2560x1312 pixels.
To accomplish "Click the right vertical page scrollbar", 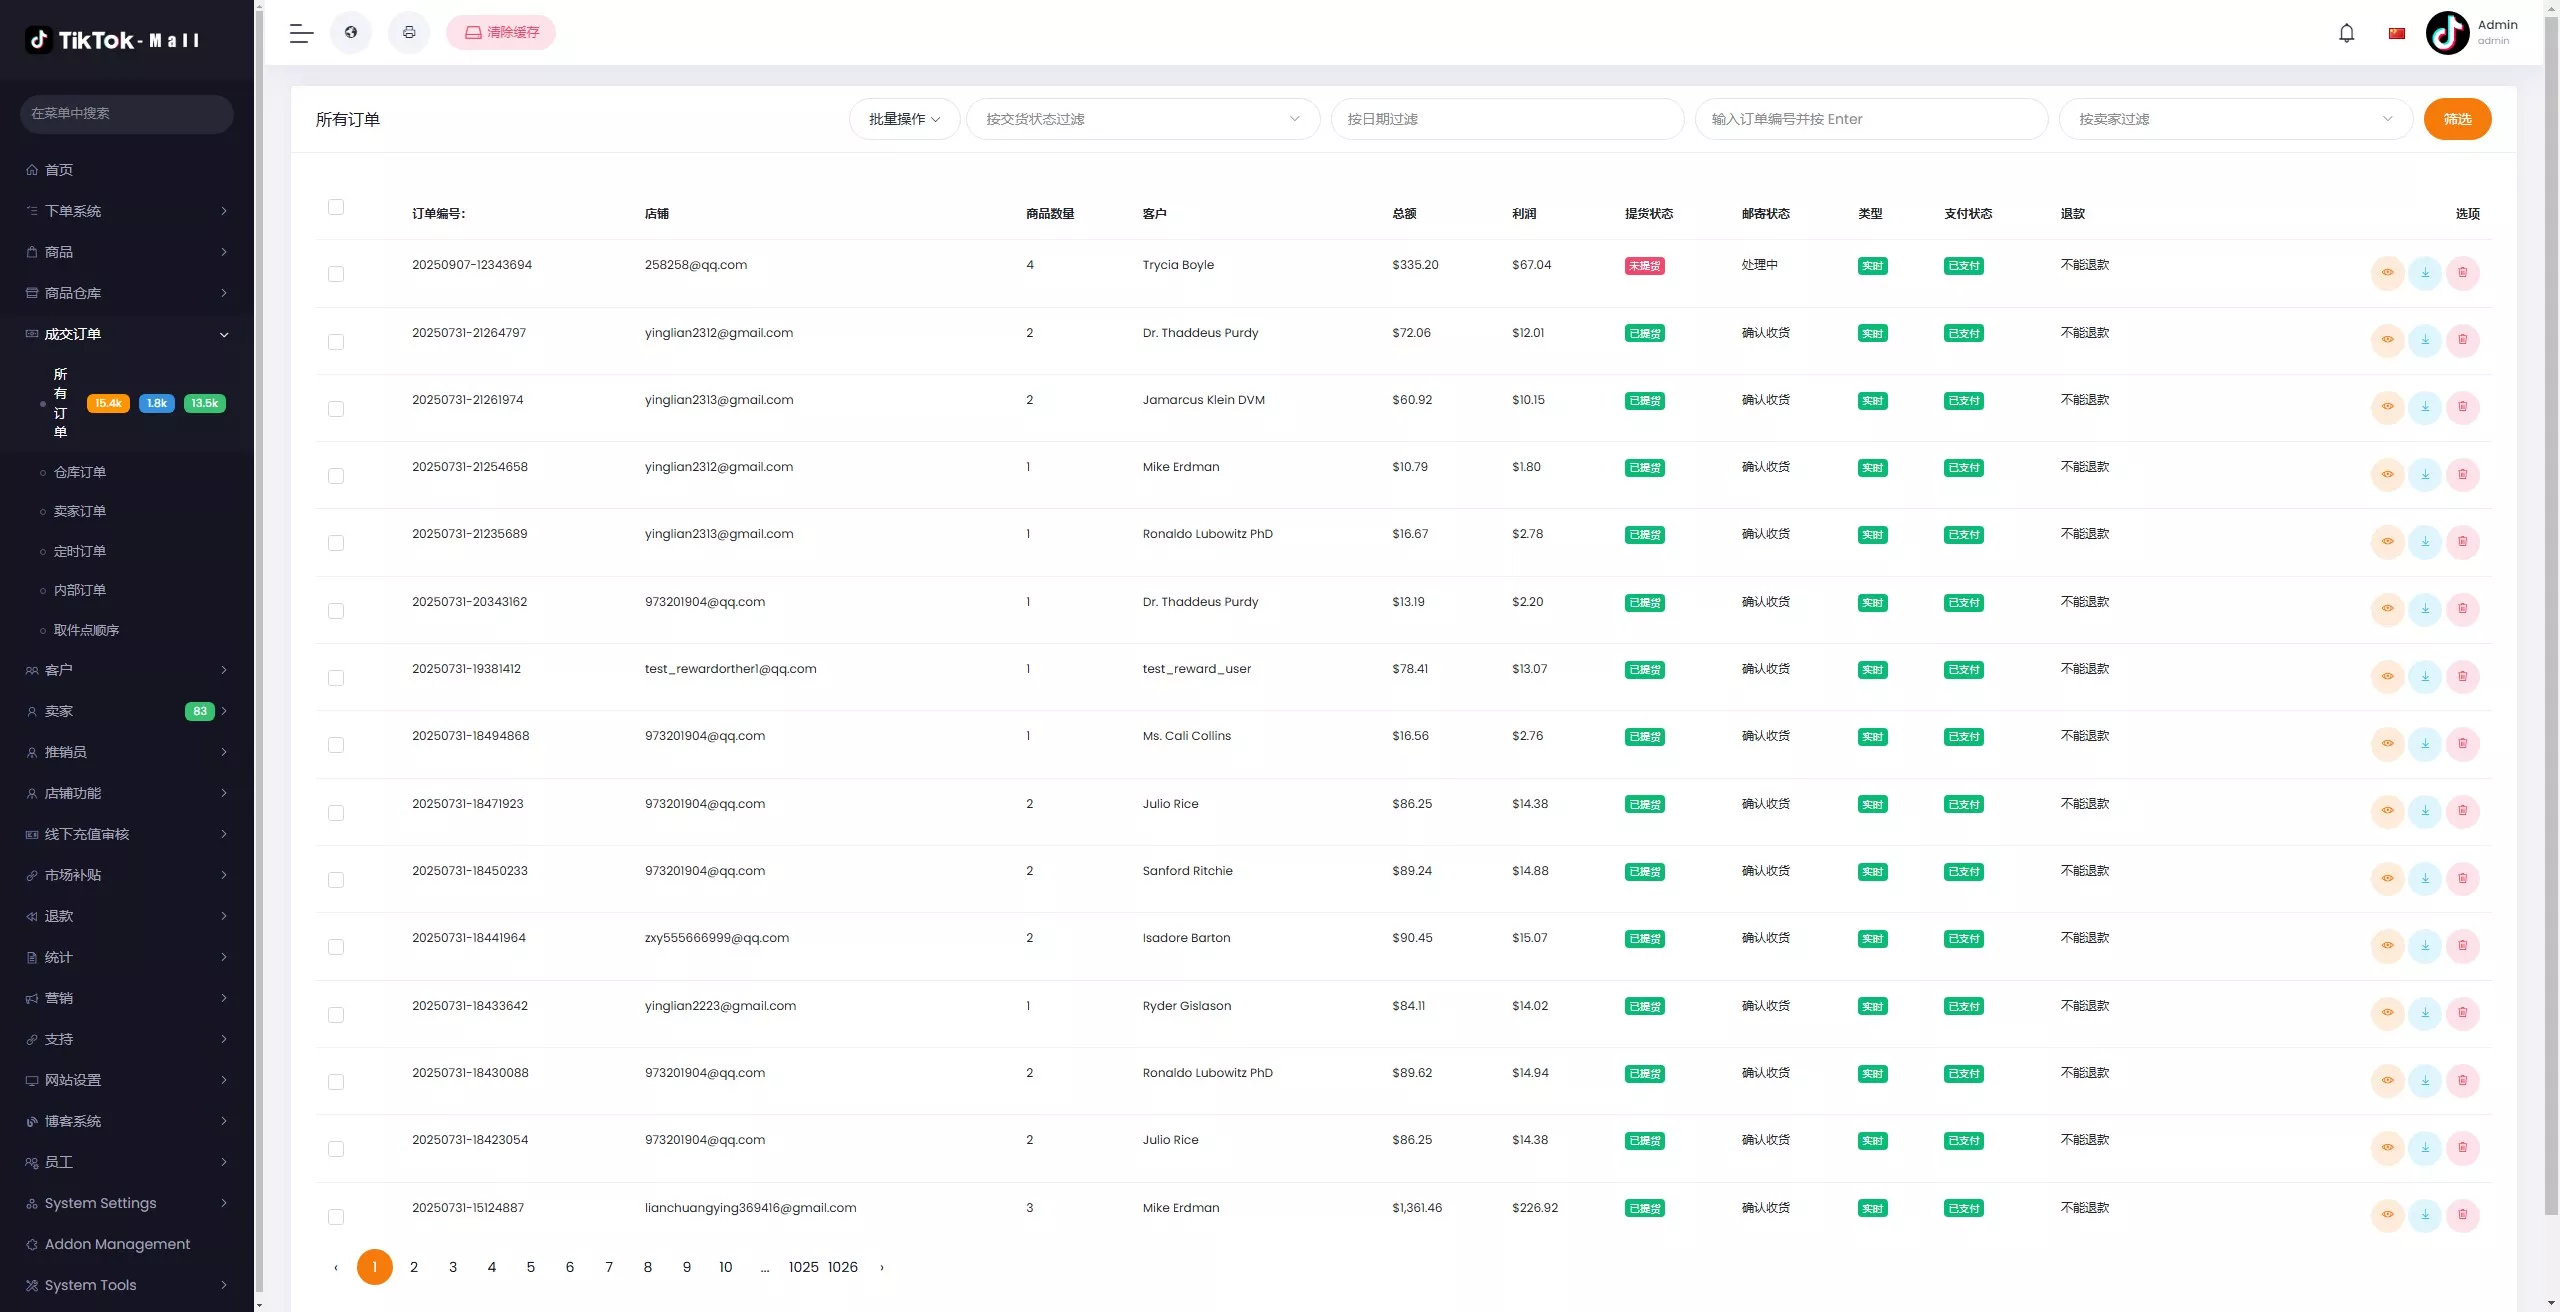I will [x=2551, y=600].
